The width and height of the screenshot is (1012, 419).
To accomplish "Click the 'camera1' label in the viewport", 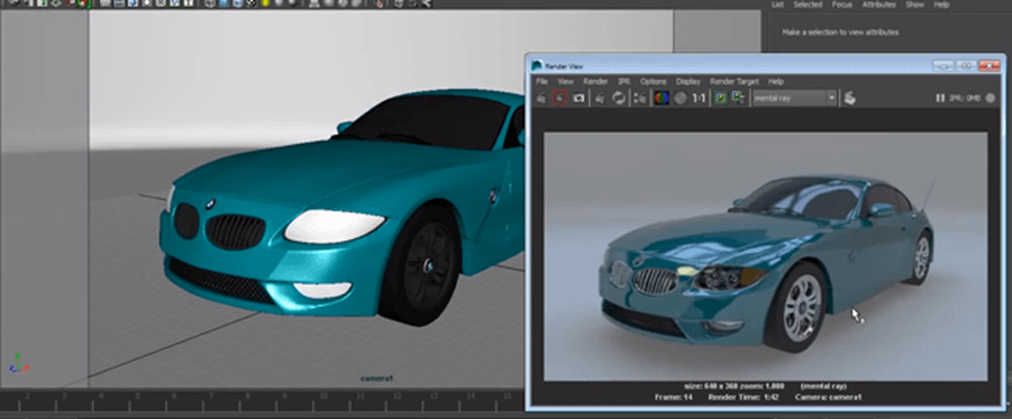I will coord(377,379).
